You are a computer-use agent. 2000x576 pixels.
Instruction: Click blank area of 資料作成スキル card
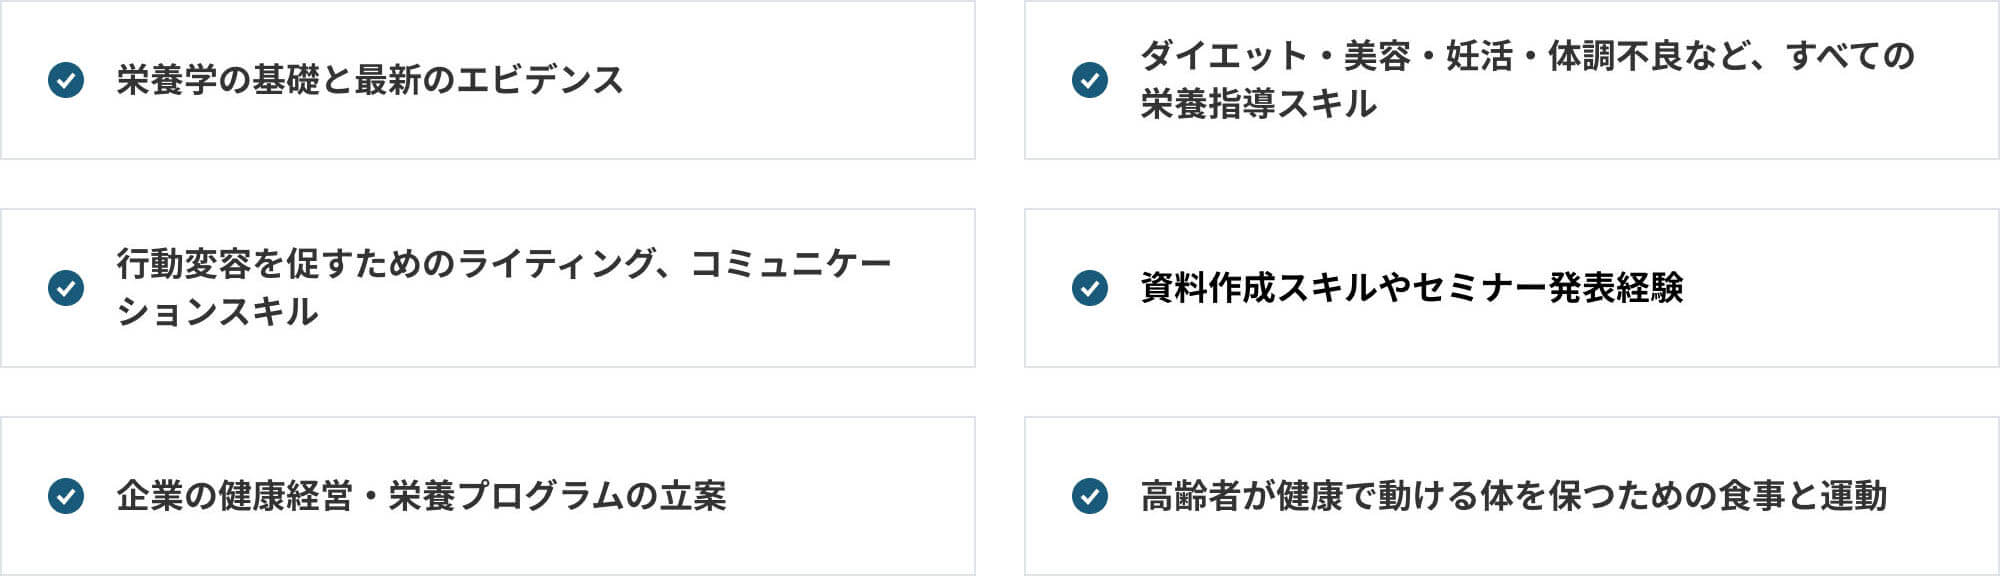point(1840,288)
